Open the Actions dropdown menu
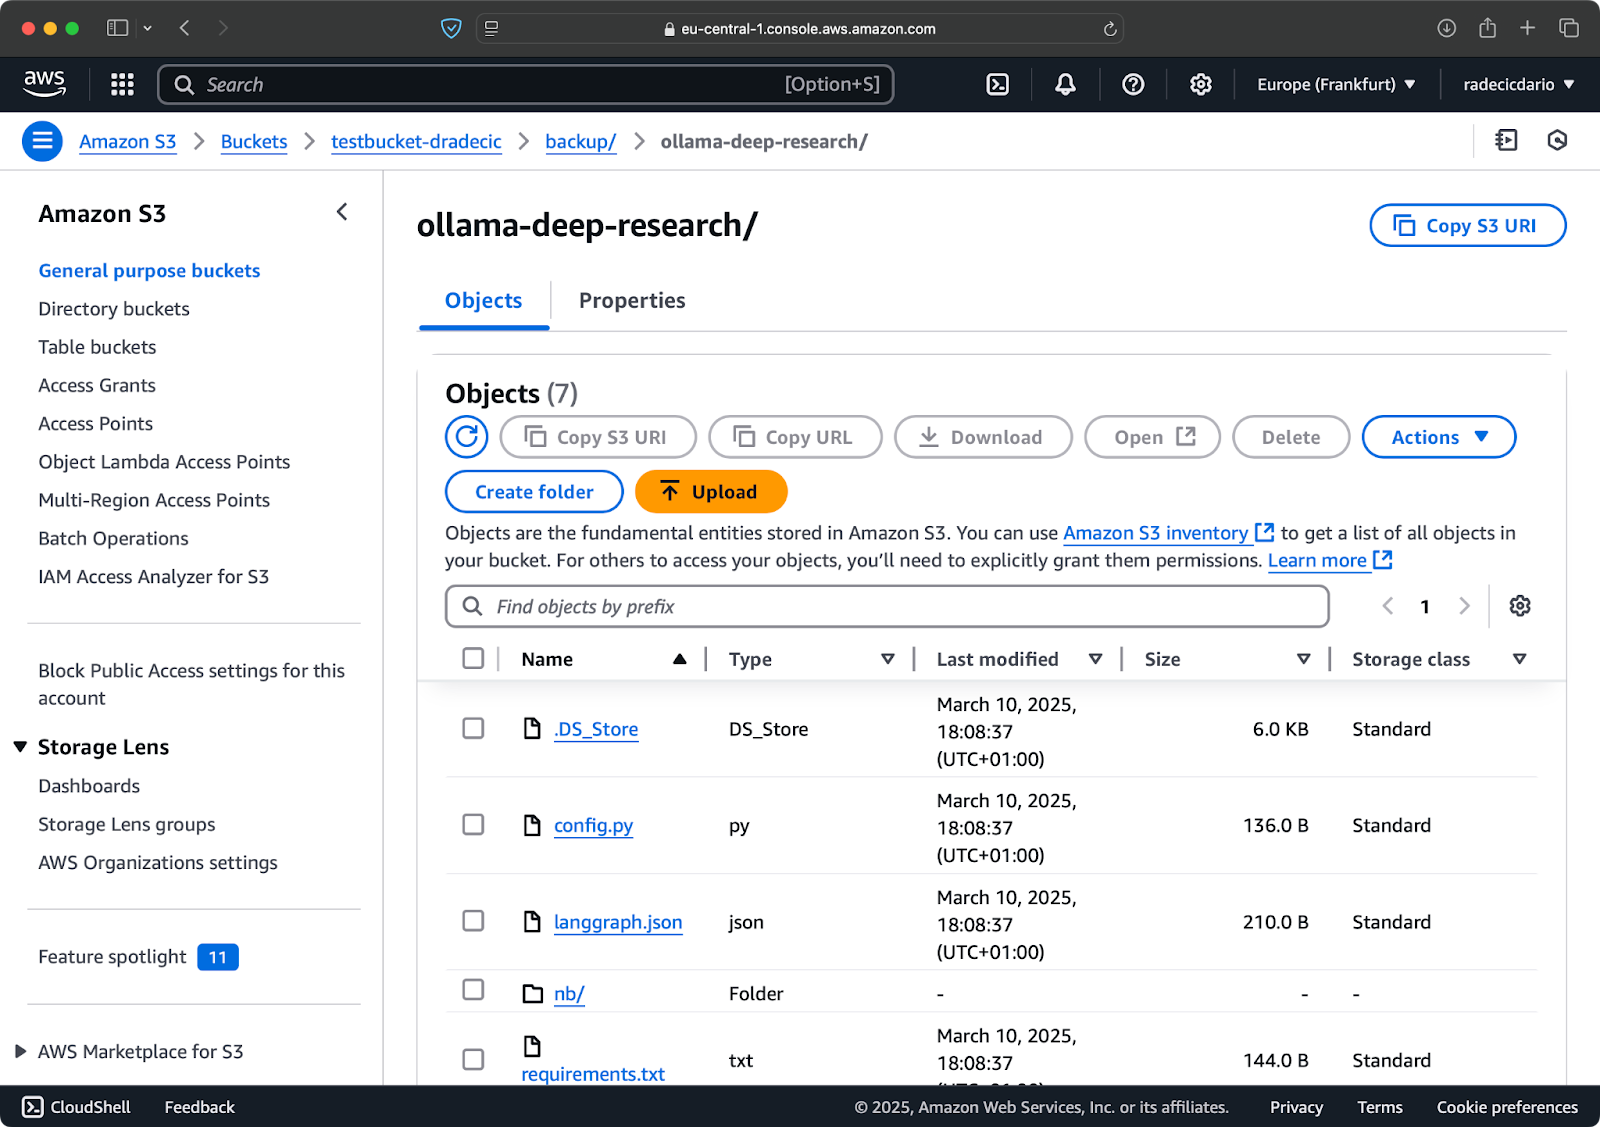The width and height of the screenshot is (1600, 1127). coord(1439,437)
